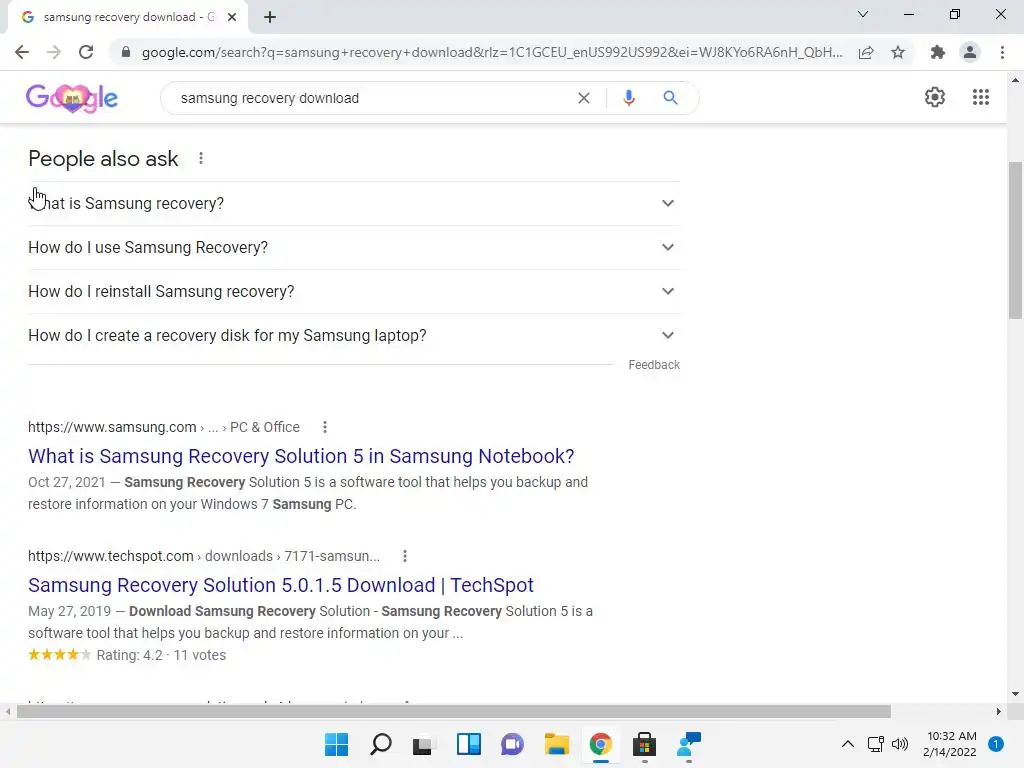Open Windows taskbar search
Viewport: 1024px width, 768px height.
point(381,744)
